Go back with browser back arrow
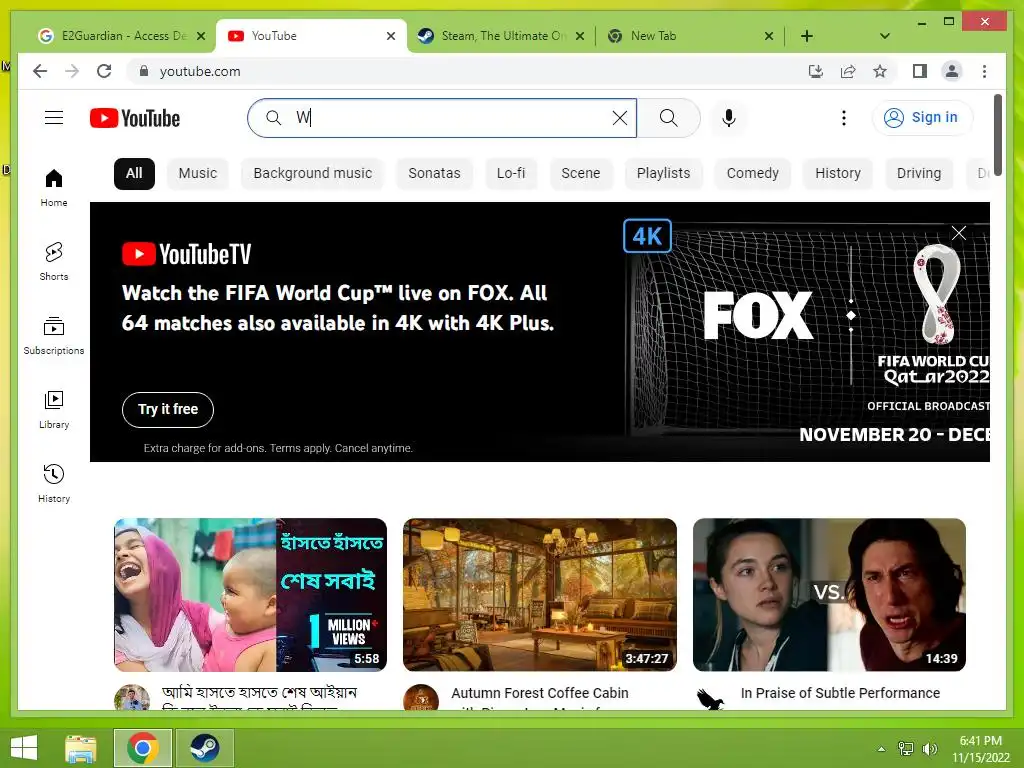 click(40, 71)
